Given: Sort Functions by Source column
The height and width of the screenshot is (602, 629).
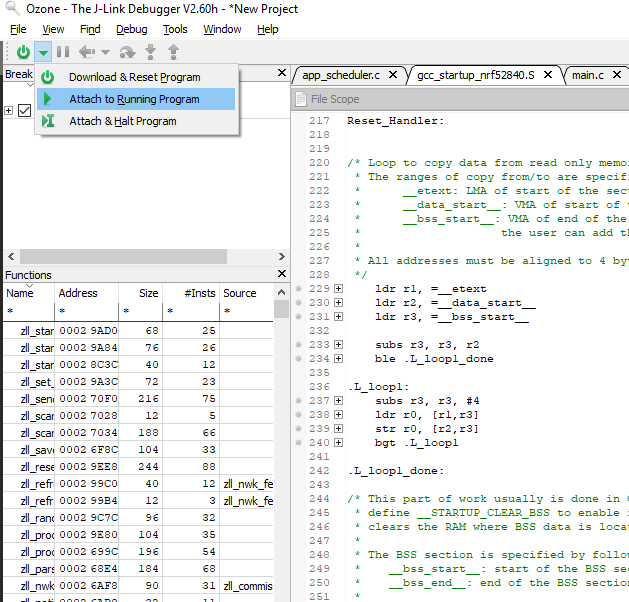Looking at the screenshot, I should [x=246, y=293].
